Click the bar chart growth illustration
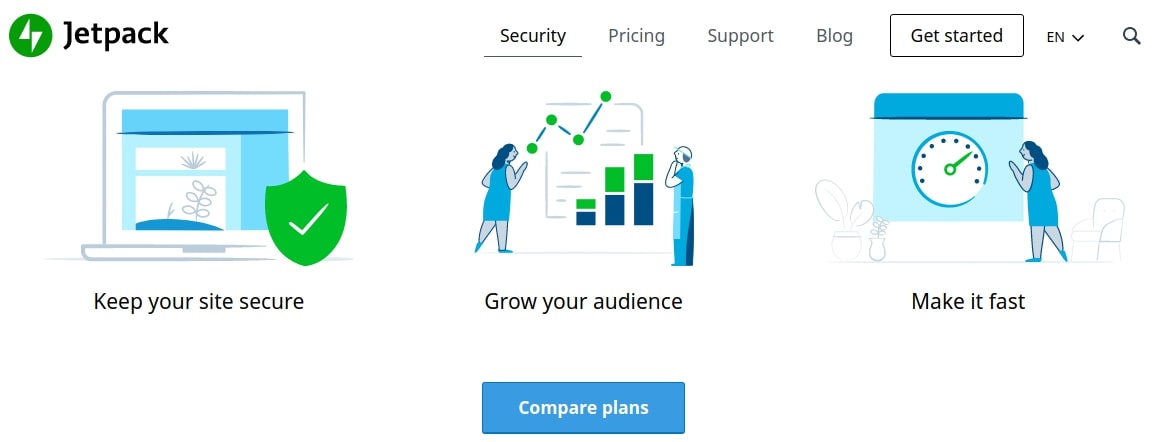 coord(615,190)
